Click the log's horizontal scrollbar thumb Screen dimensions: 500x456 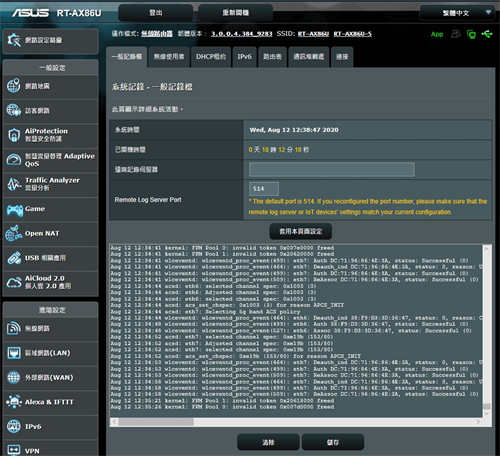(156, 422)
